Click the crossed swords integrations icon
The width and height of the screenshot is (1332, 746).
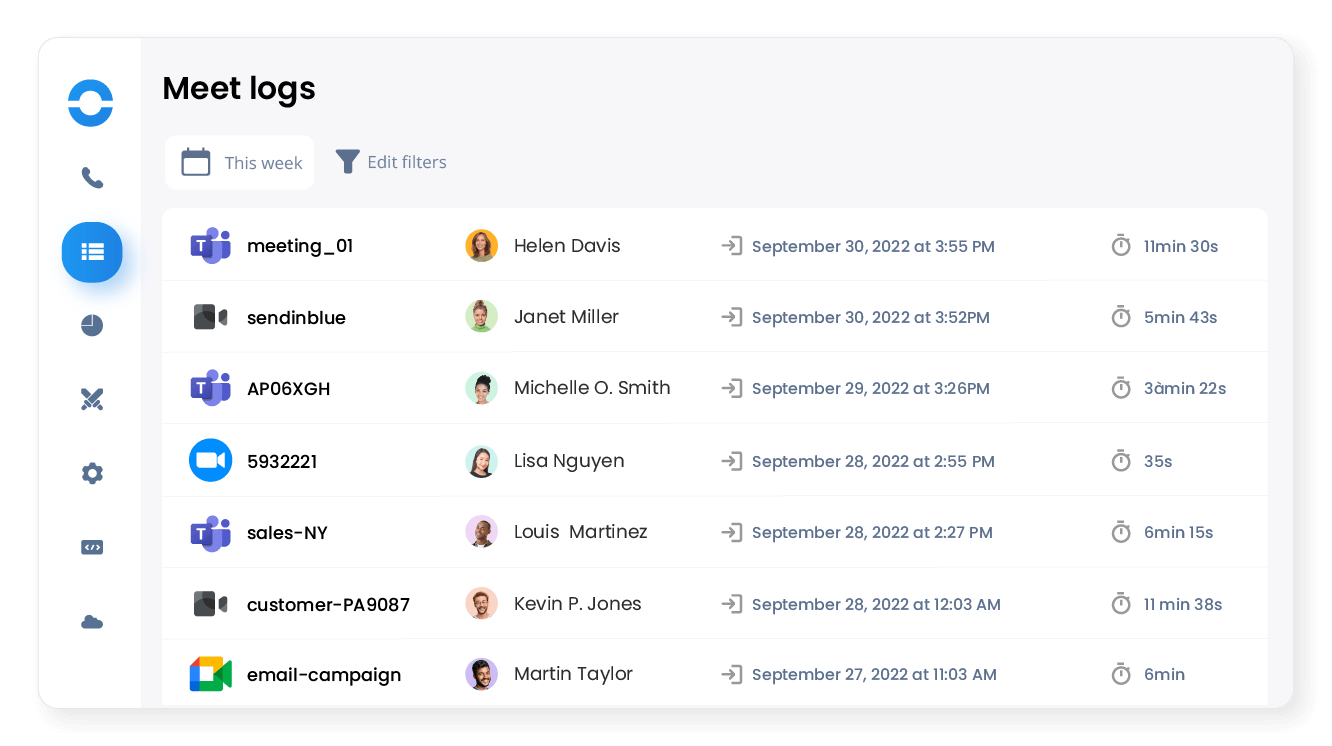click(92, 399)
